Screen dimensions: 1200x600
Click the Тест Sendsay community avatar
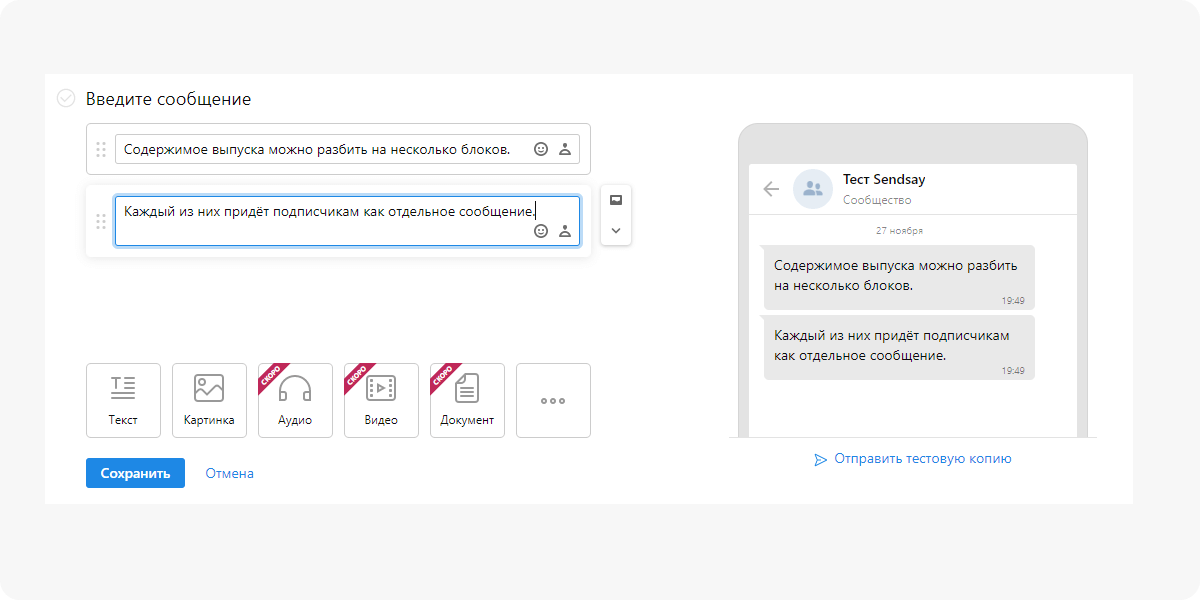(813, 188)
